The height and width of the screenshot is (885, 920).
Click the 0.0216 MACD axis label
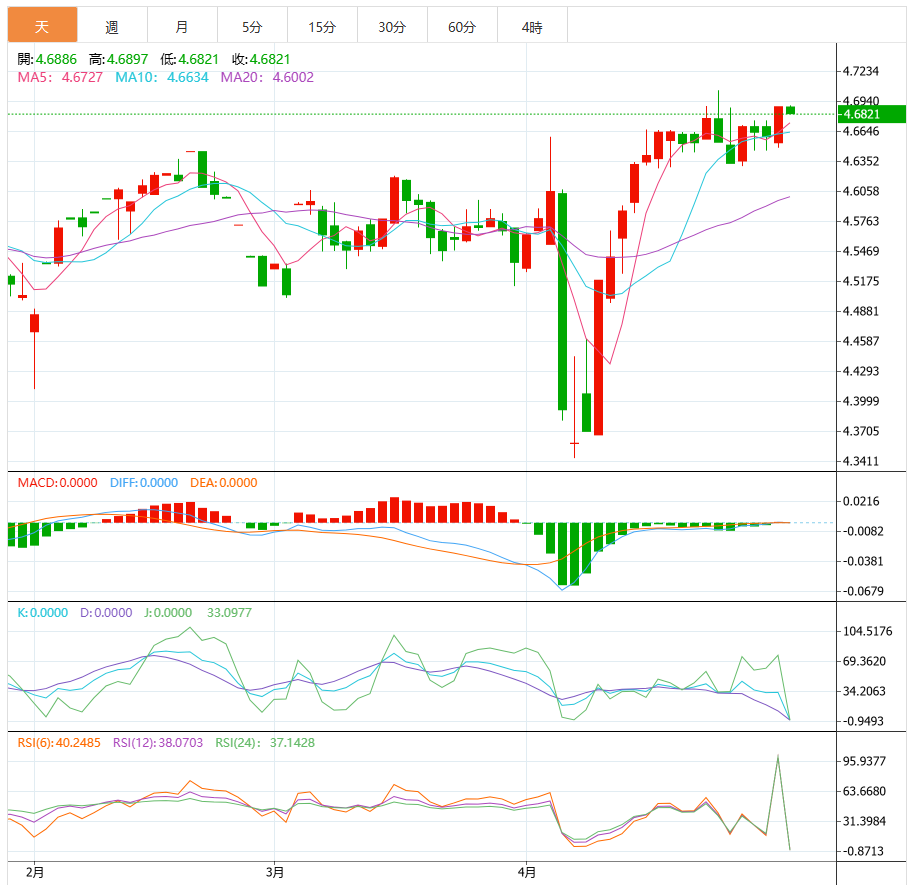pyautogui.click(x=861, y=501)
